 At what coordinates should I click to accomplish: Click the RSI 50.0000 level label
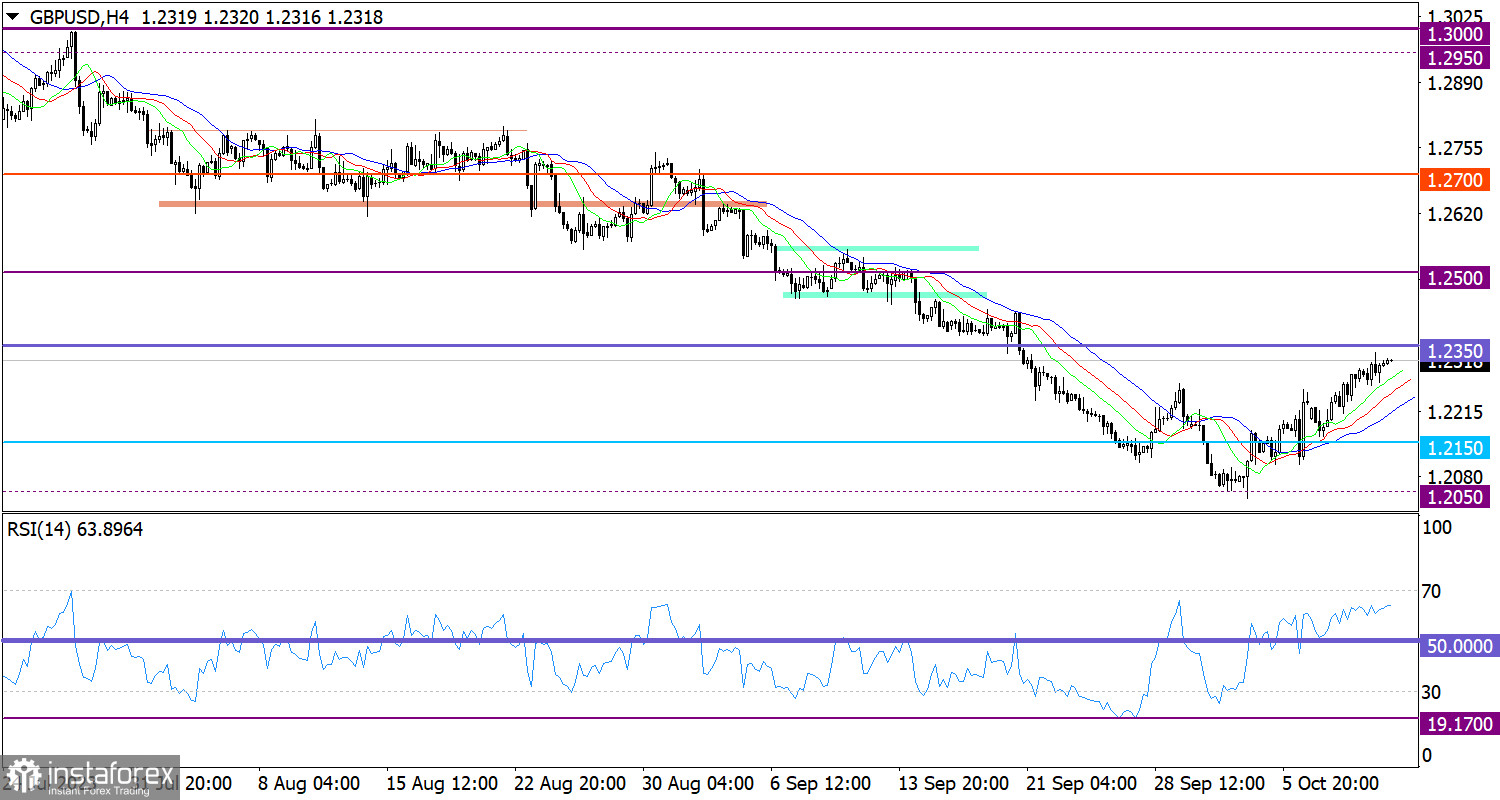[1458, 647]
